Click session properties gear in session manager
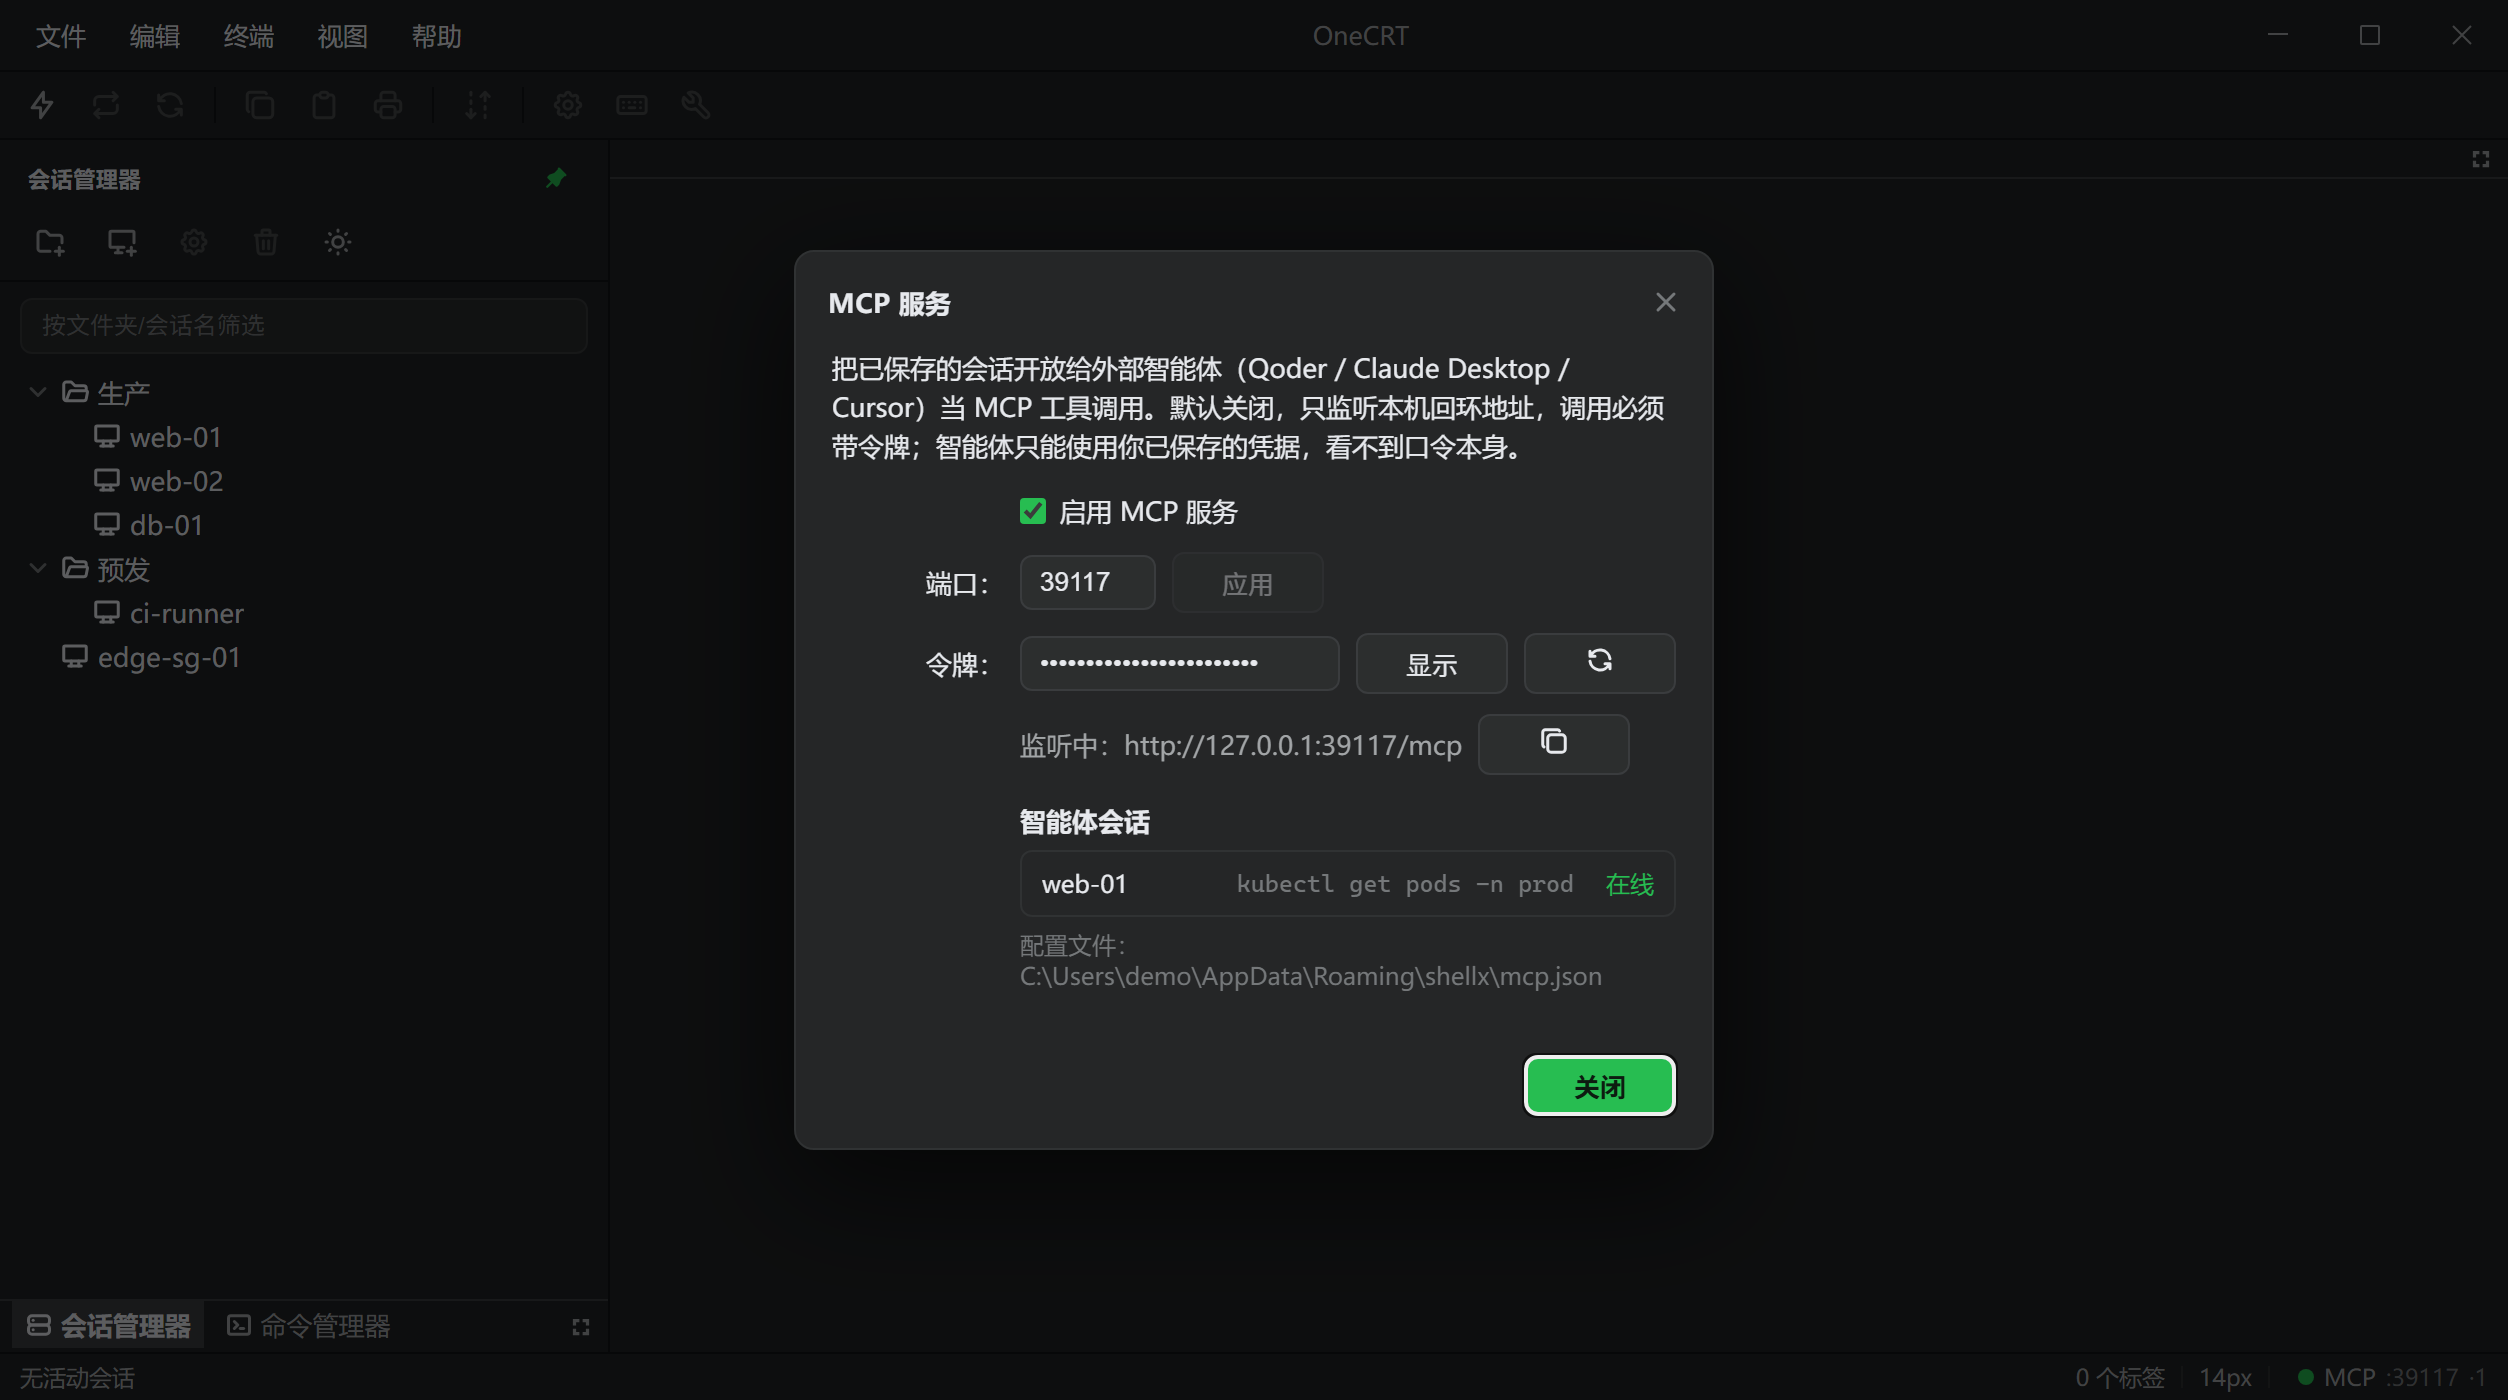Viewport: 2508px width, 1400px height. coord(194,242)
